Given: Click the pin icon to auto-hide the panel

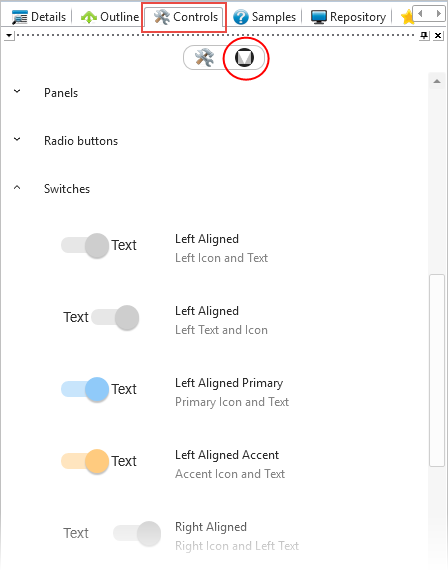Looking at the screenshot, I should point(424,35).
